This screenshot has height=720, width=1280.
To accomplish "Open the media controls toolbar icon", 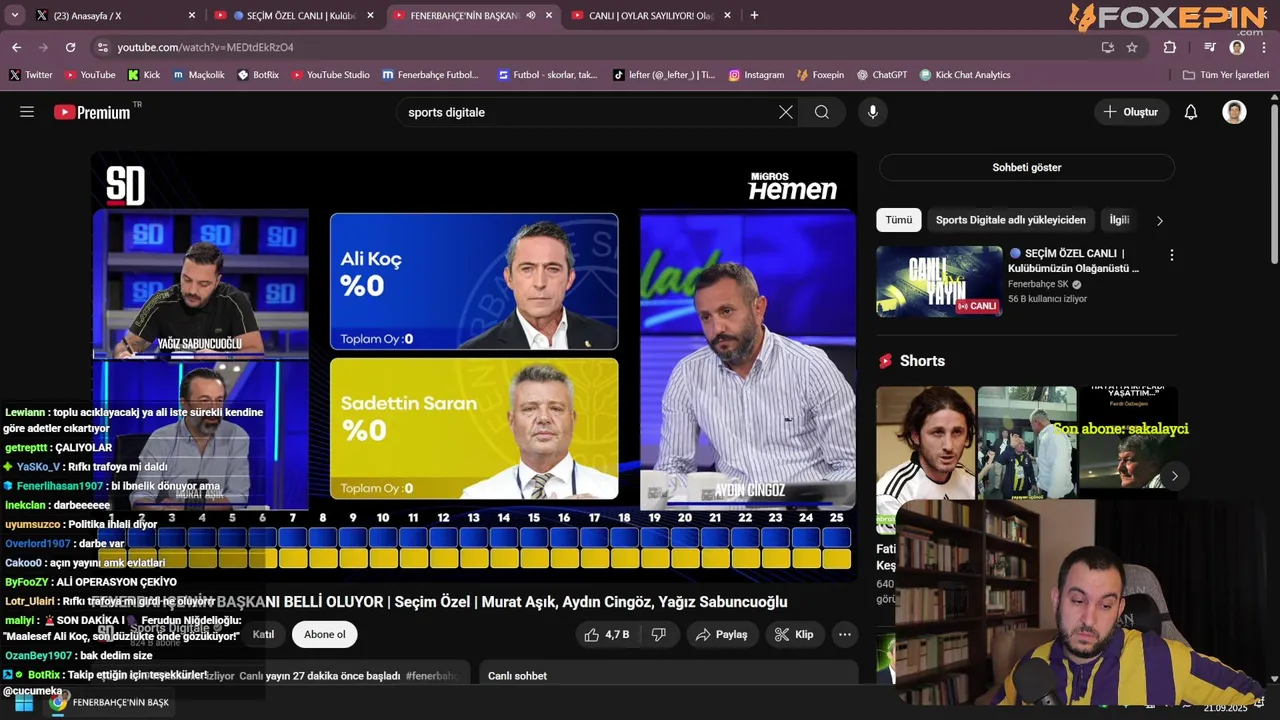I will [x=1210, y=47].
